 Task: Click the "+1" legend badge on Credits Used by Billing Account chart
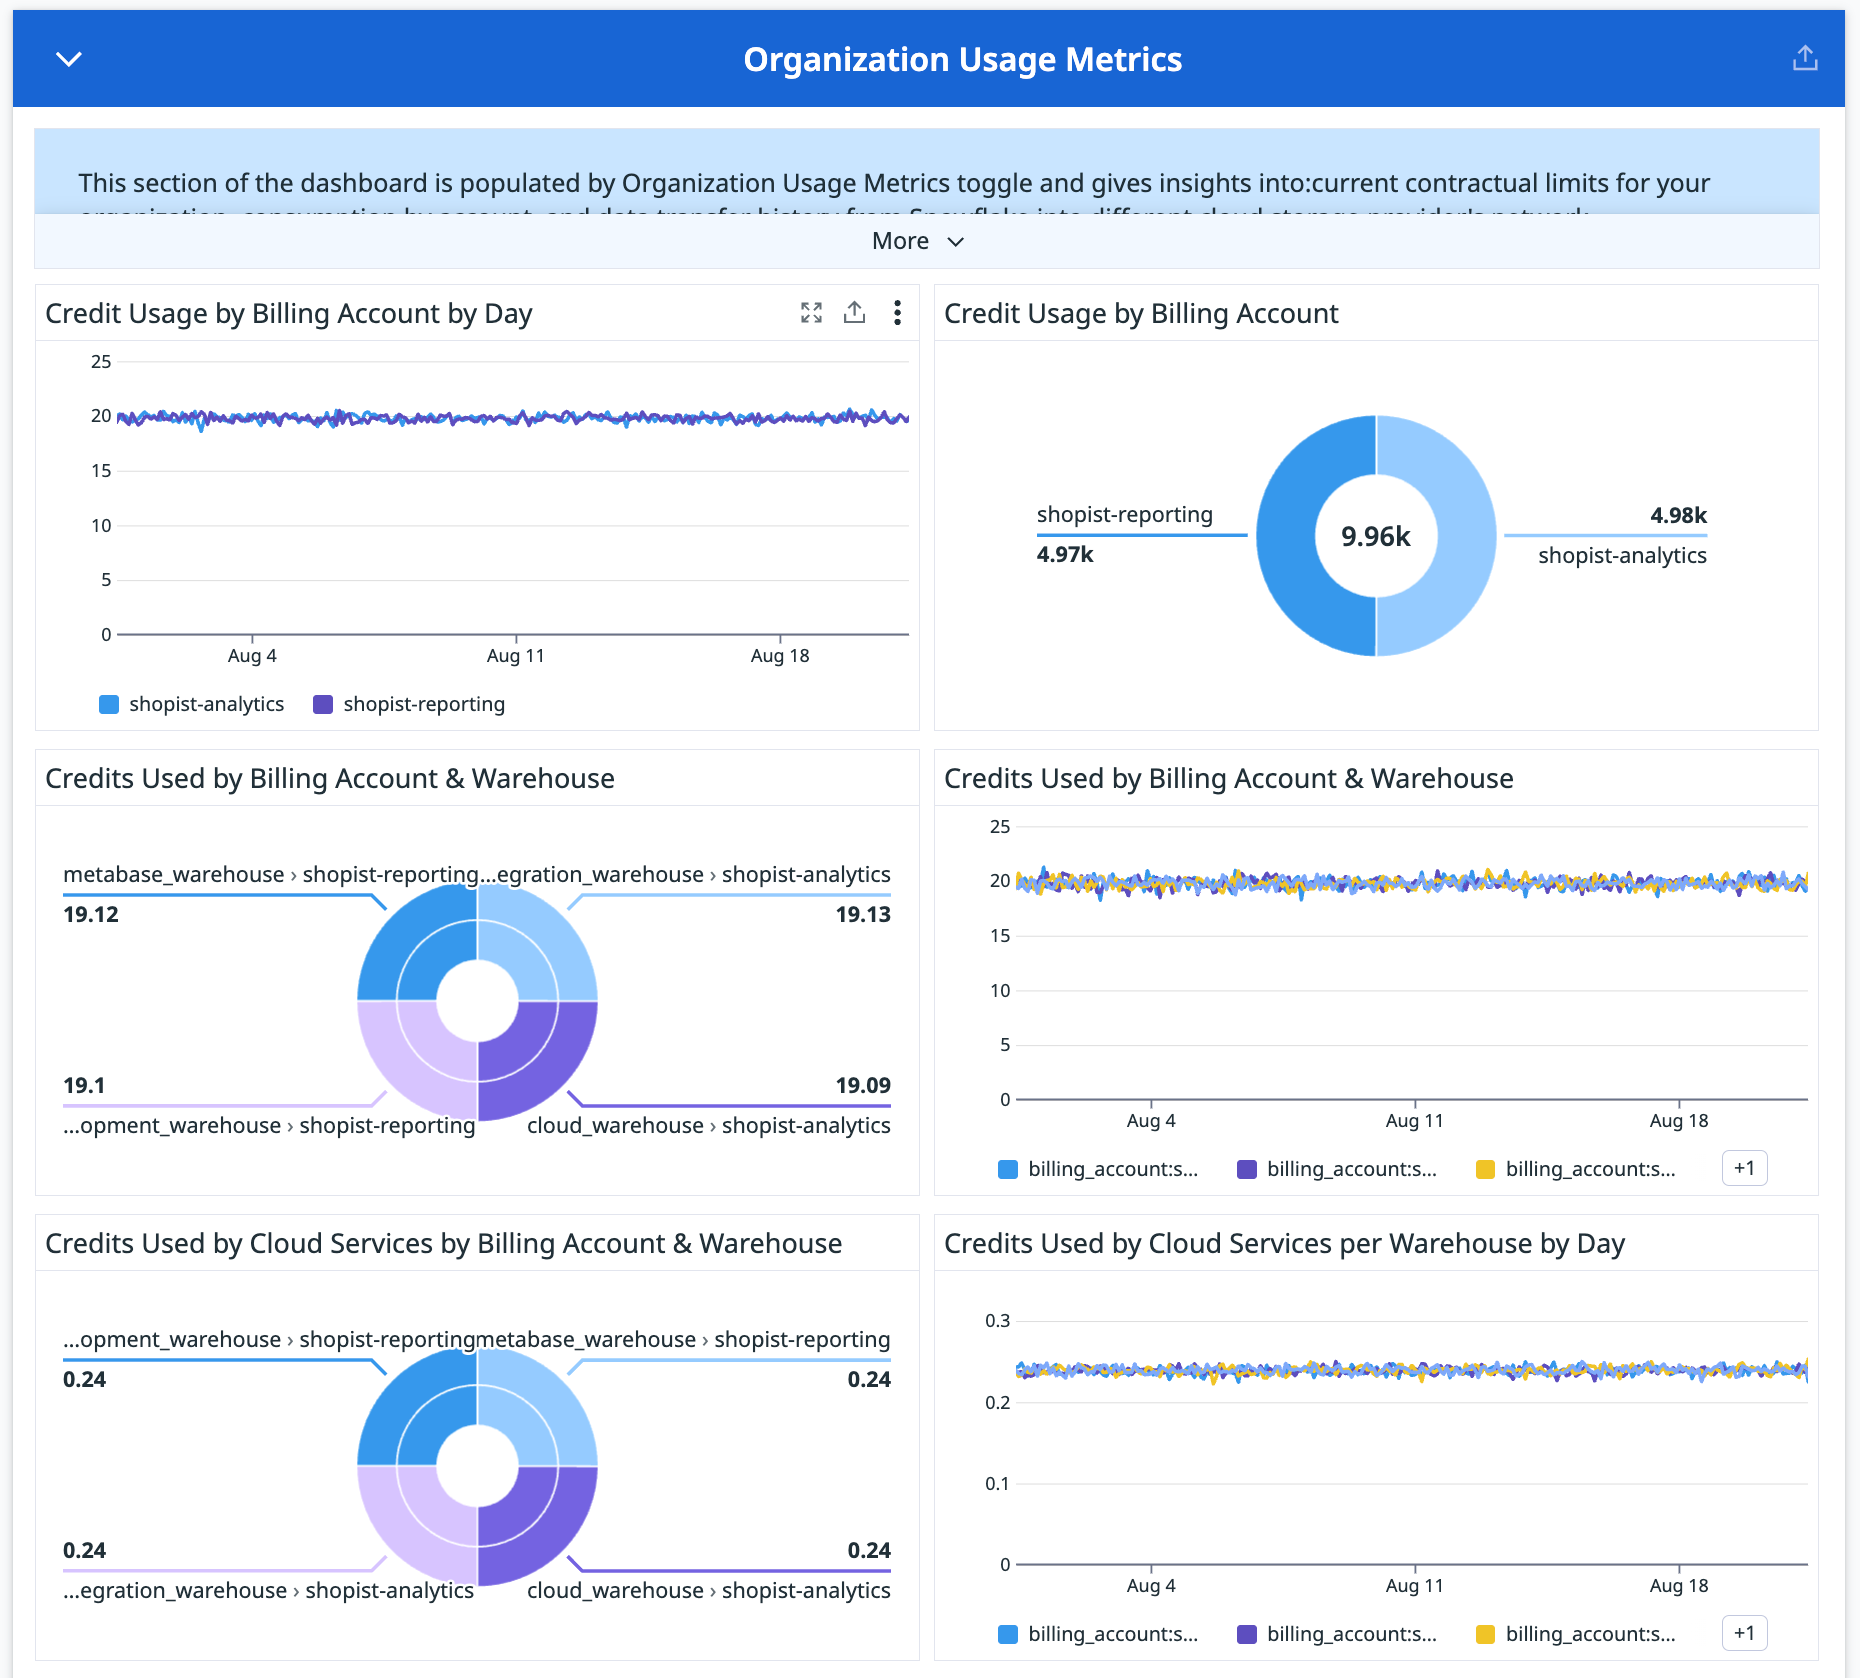(1744, 1168)
